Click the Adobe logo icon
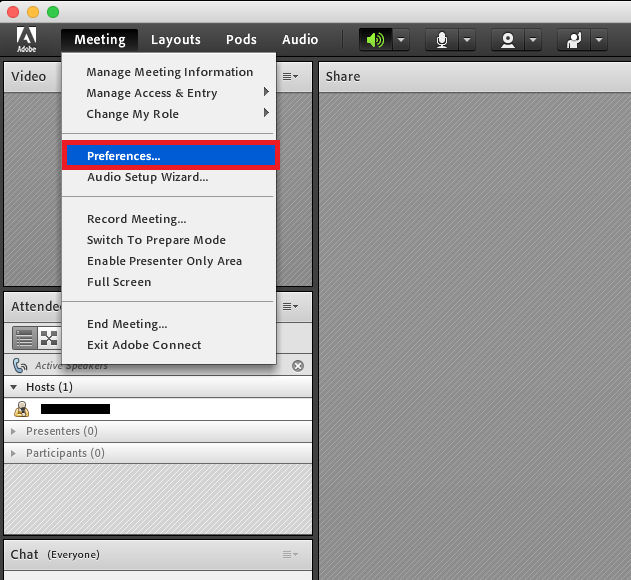This screenshot has height=580, width=631. [27, 39]
